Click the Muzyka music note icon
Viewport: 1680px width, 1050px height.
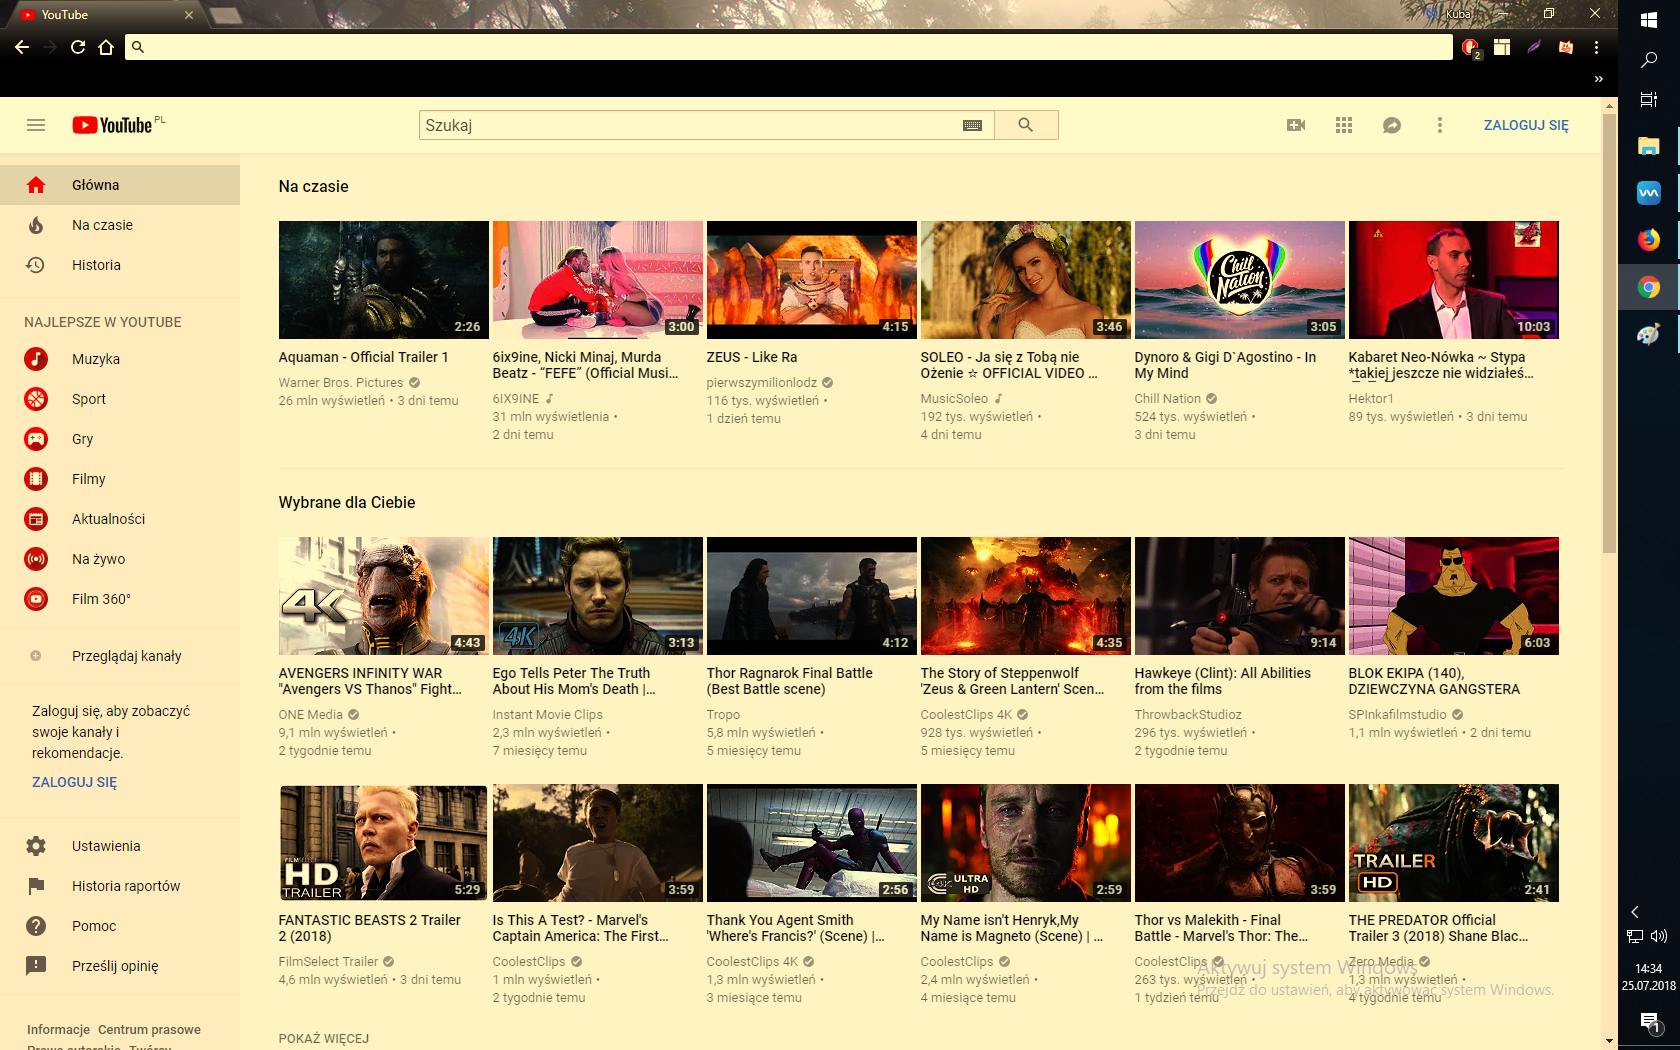coord(36,359)
